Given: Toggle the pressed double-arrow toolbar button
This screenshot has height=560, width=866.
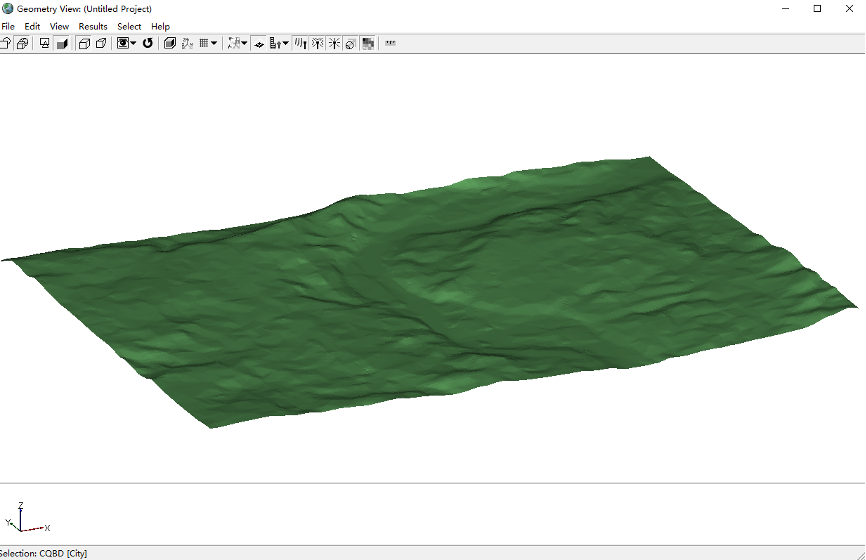Looking at the screenshot, I should (259, 43).
